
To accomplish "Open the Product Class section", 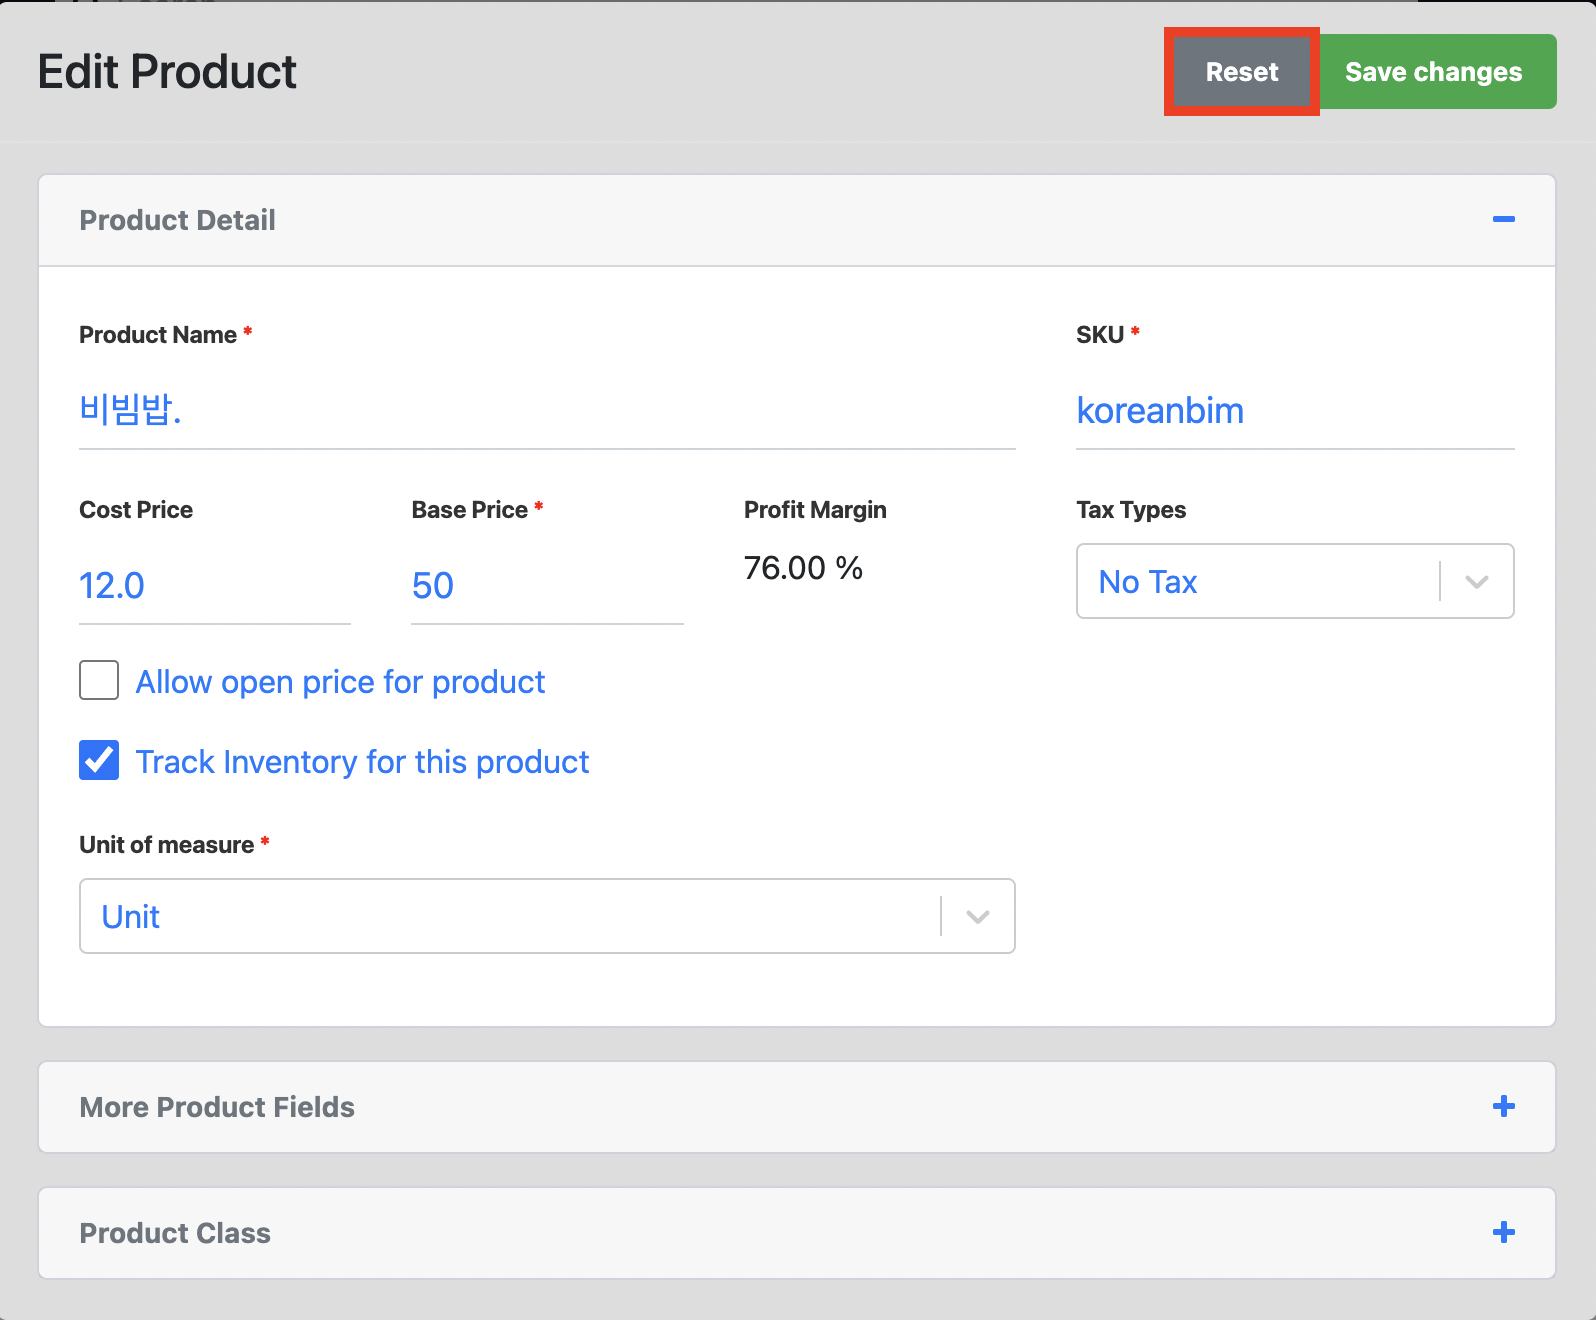I will pyautogui.click(x=175, y=1233).
